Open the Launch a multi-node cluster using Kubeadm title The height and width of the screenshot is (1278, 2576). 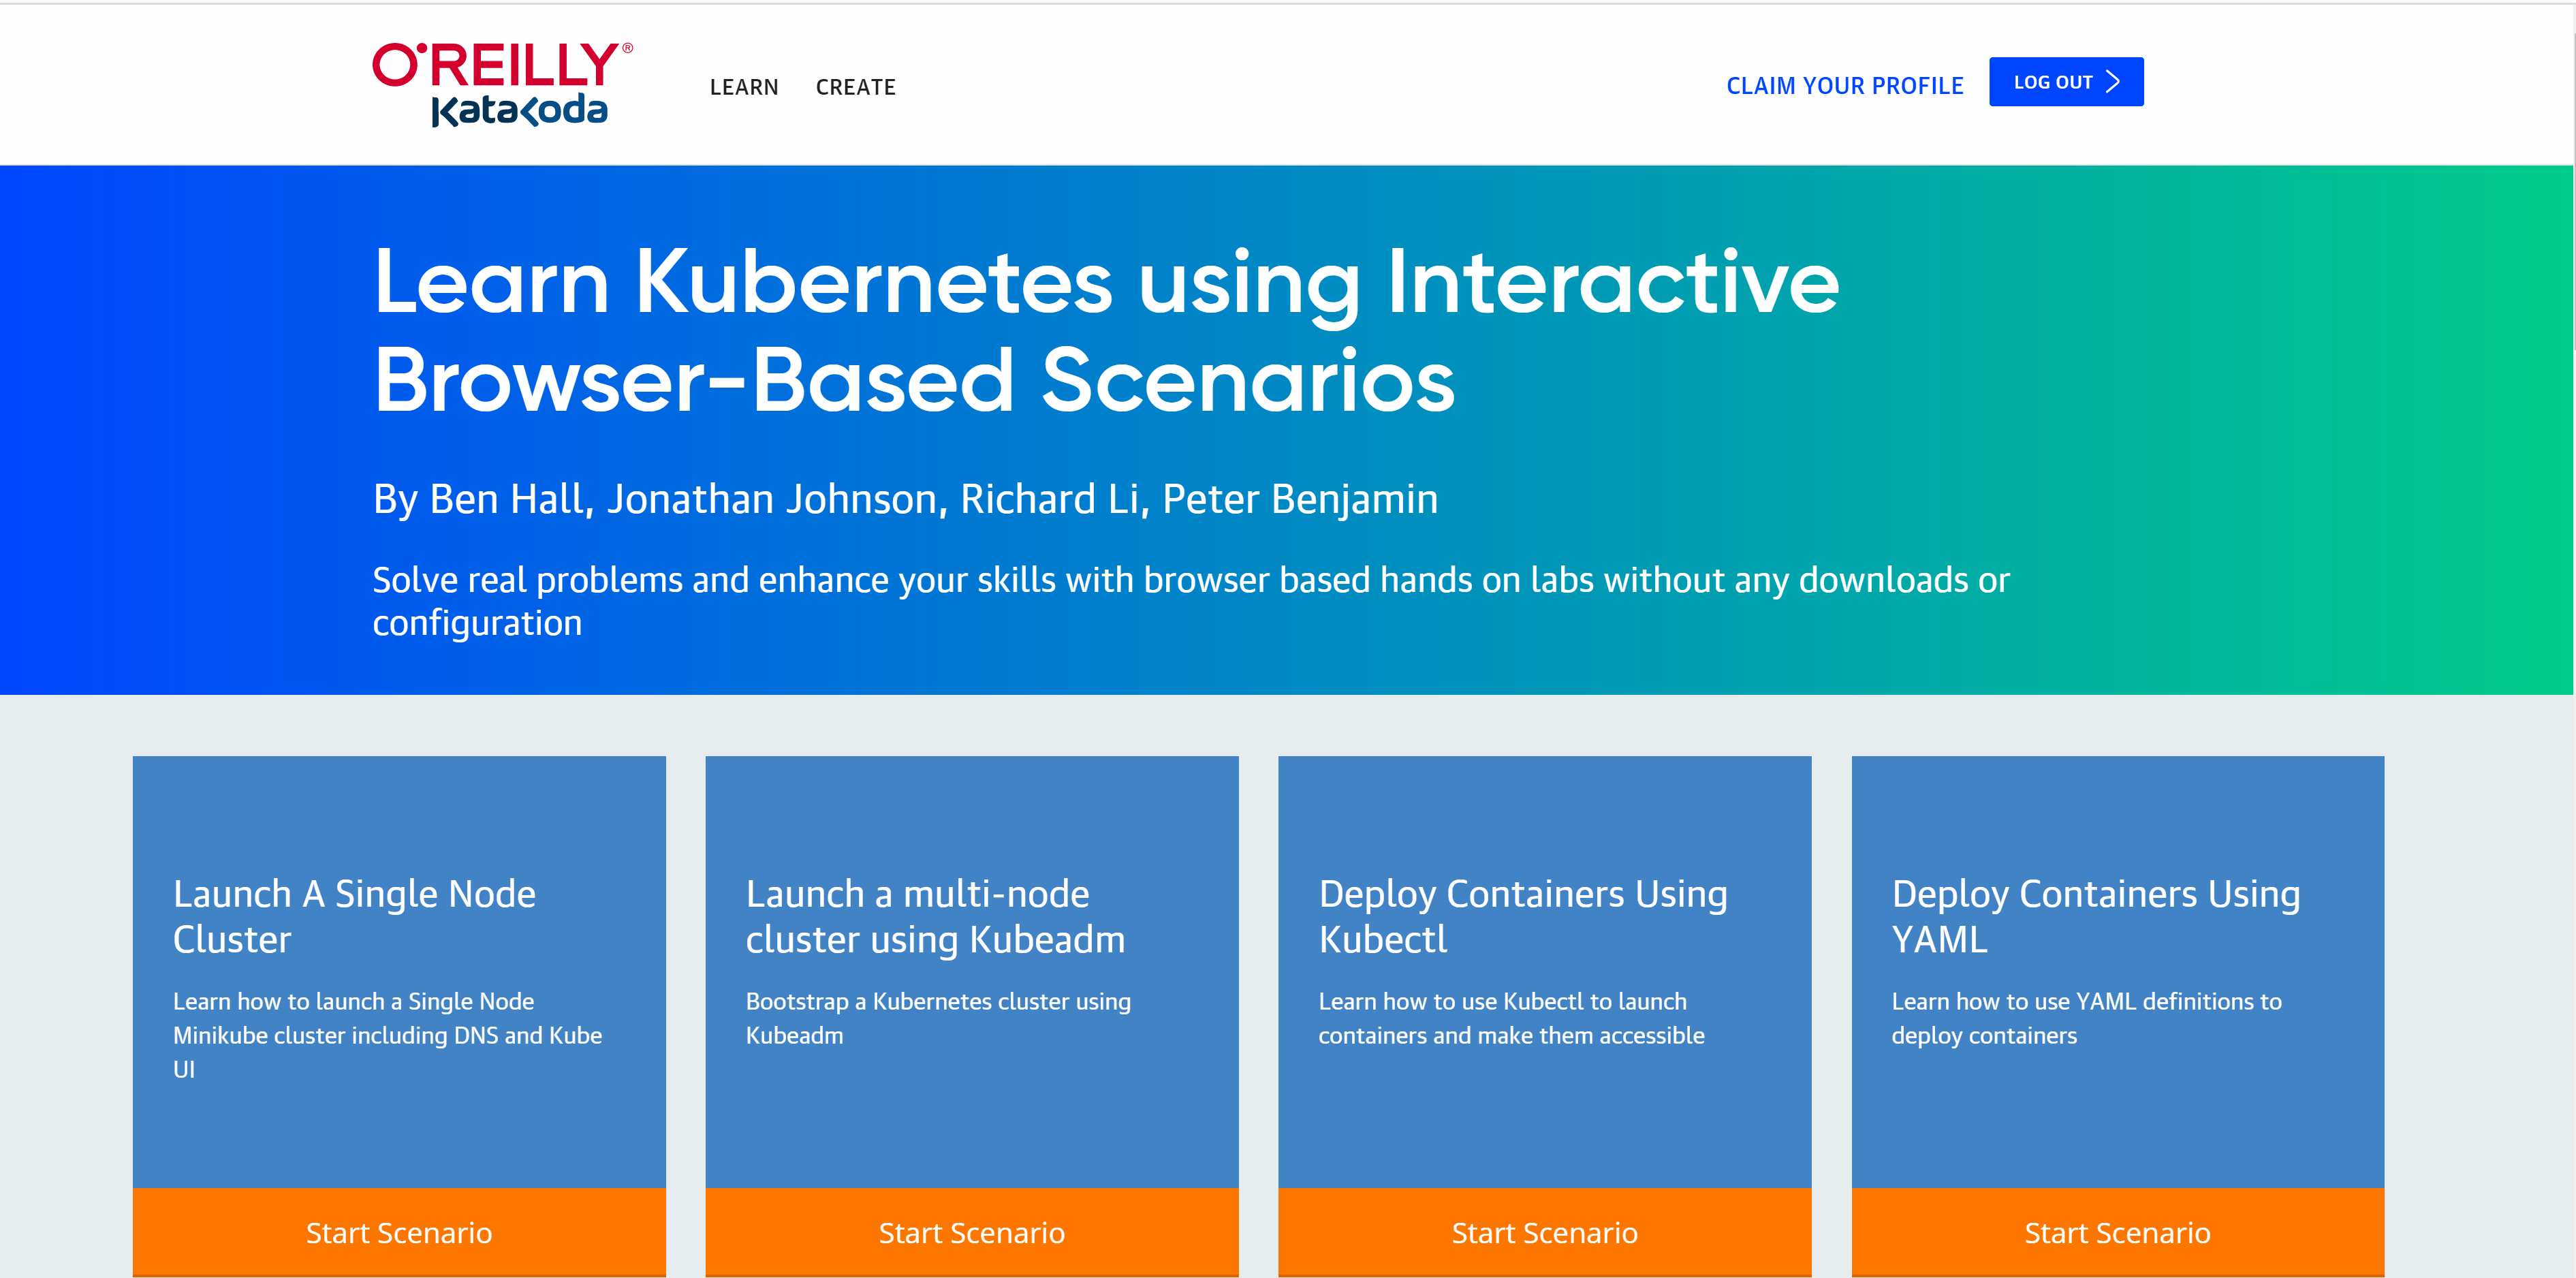pyautogui.click(x=935, y=916)
